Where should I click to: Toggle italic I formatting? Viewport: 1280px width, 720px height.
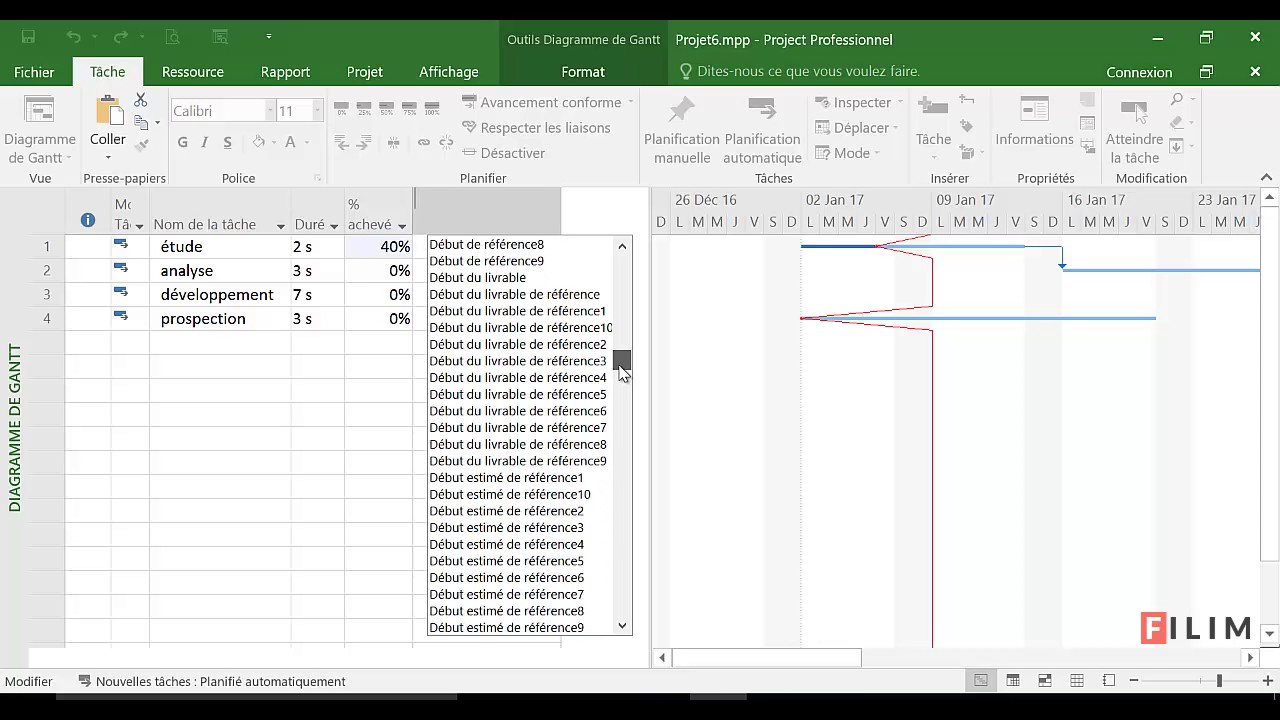tap(205, 143)
